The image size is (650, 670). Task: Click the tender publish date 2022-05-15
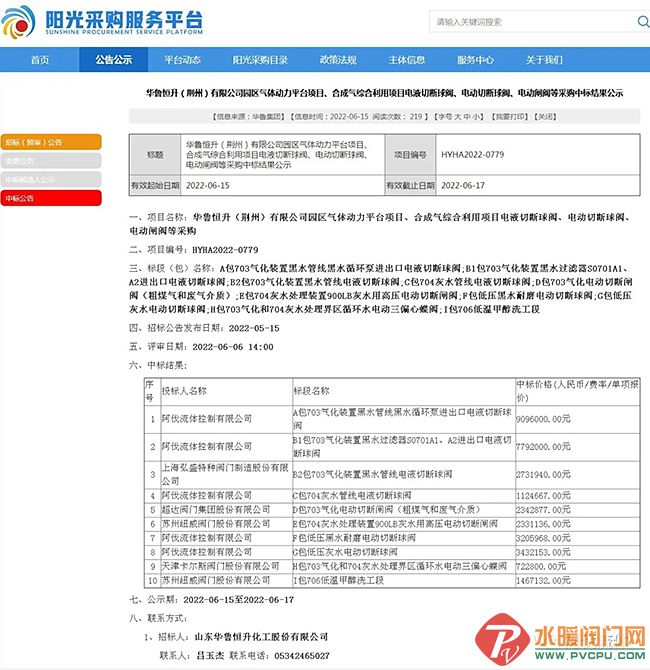click(x=254, y=328)
